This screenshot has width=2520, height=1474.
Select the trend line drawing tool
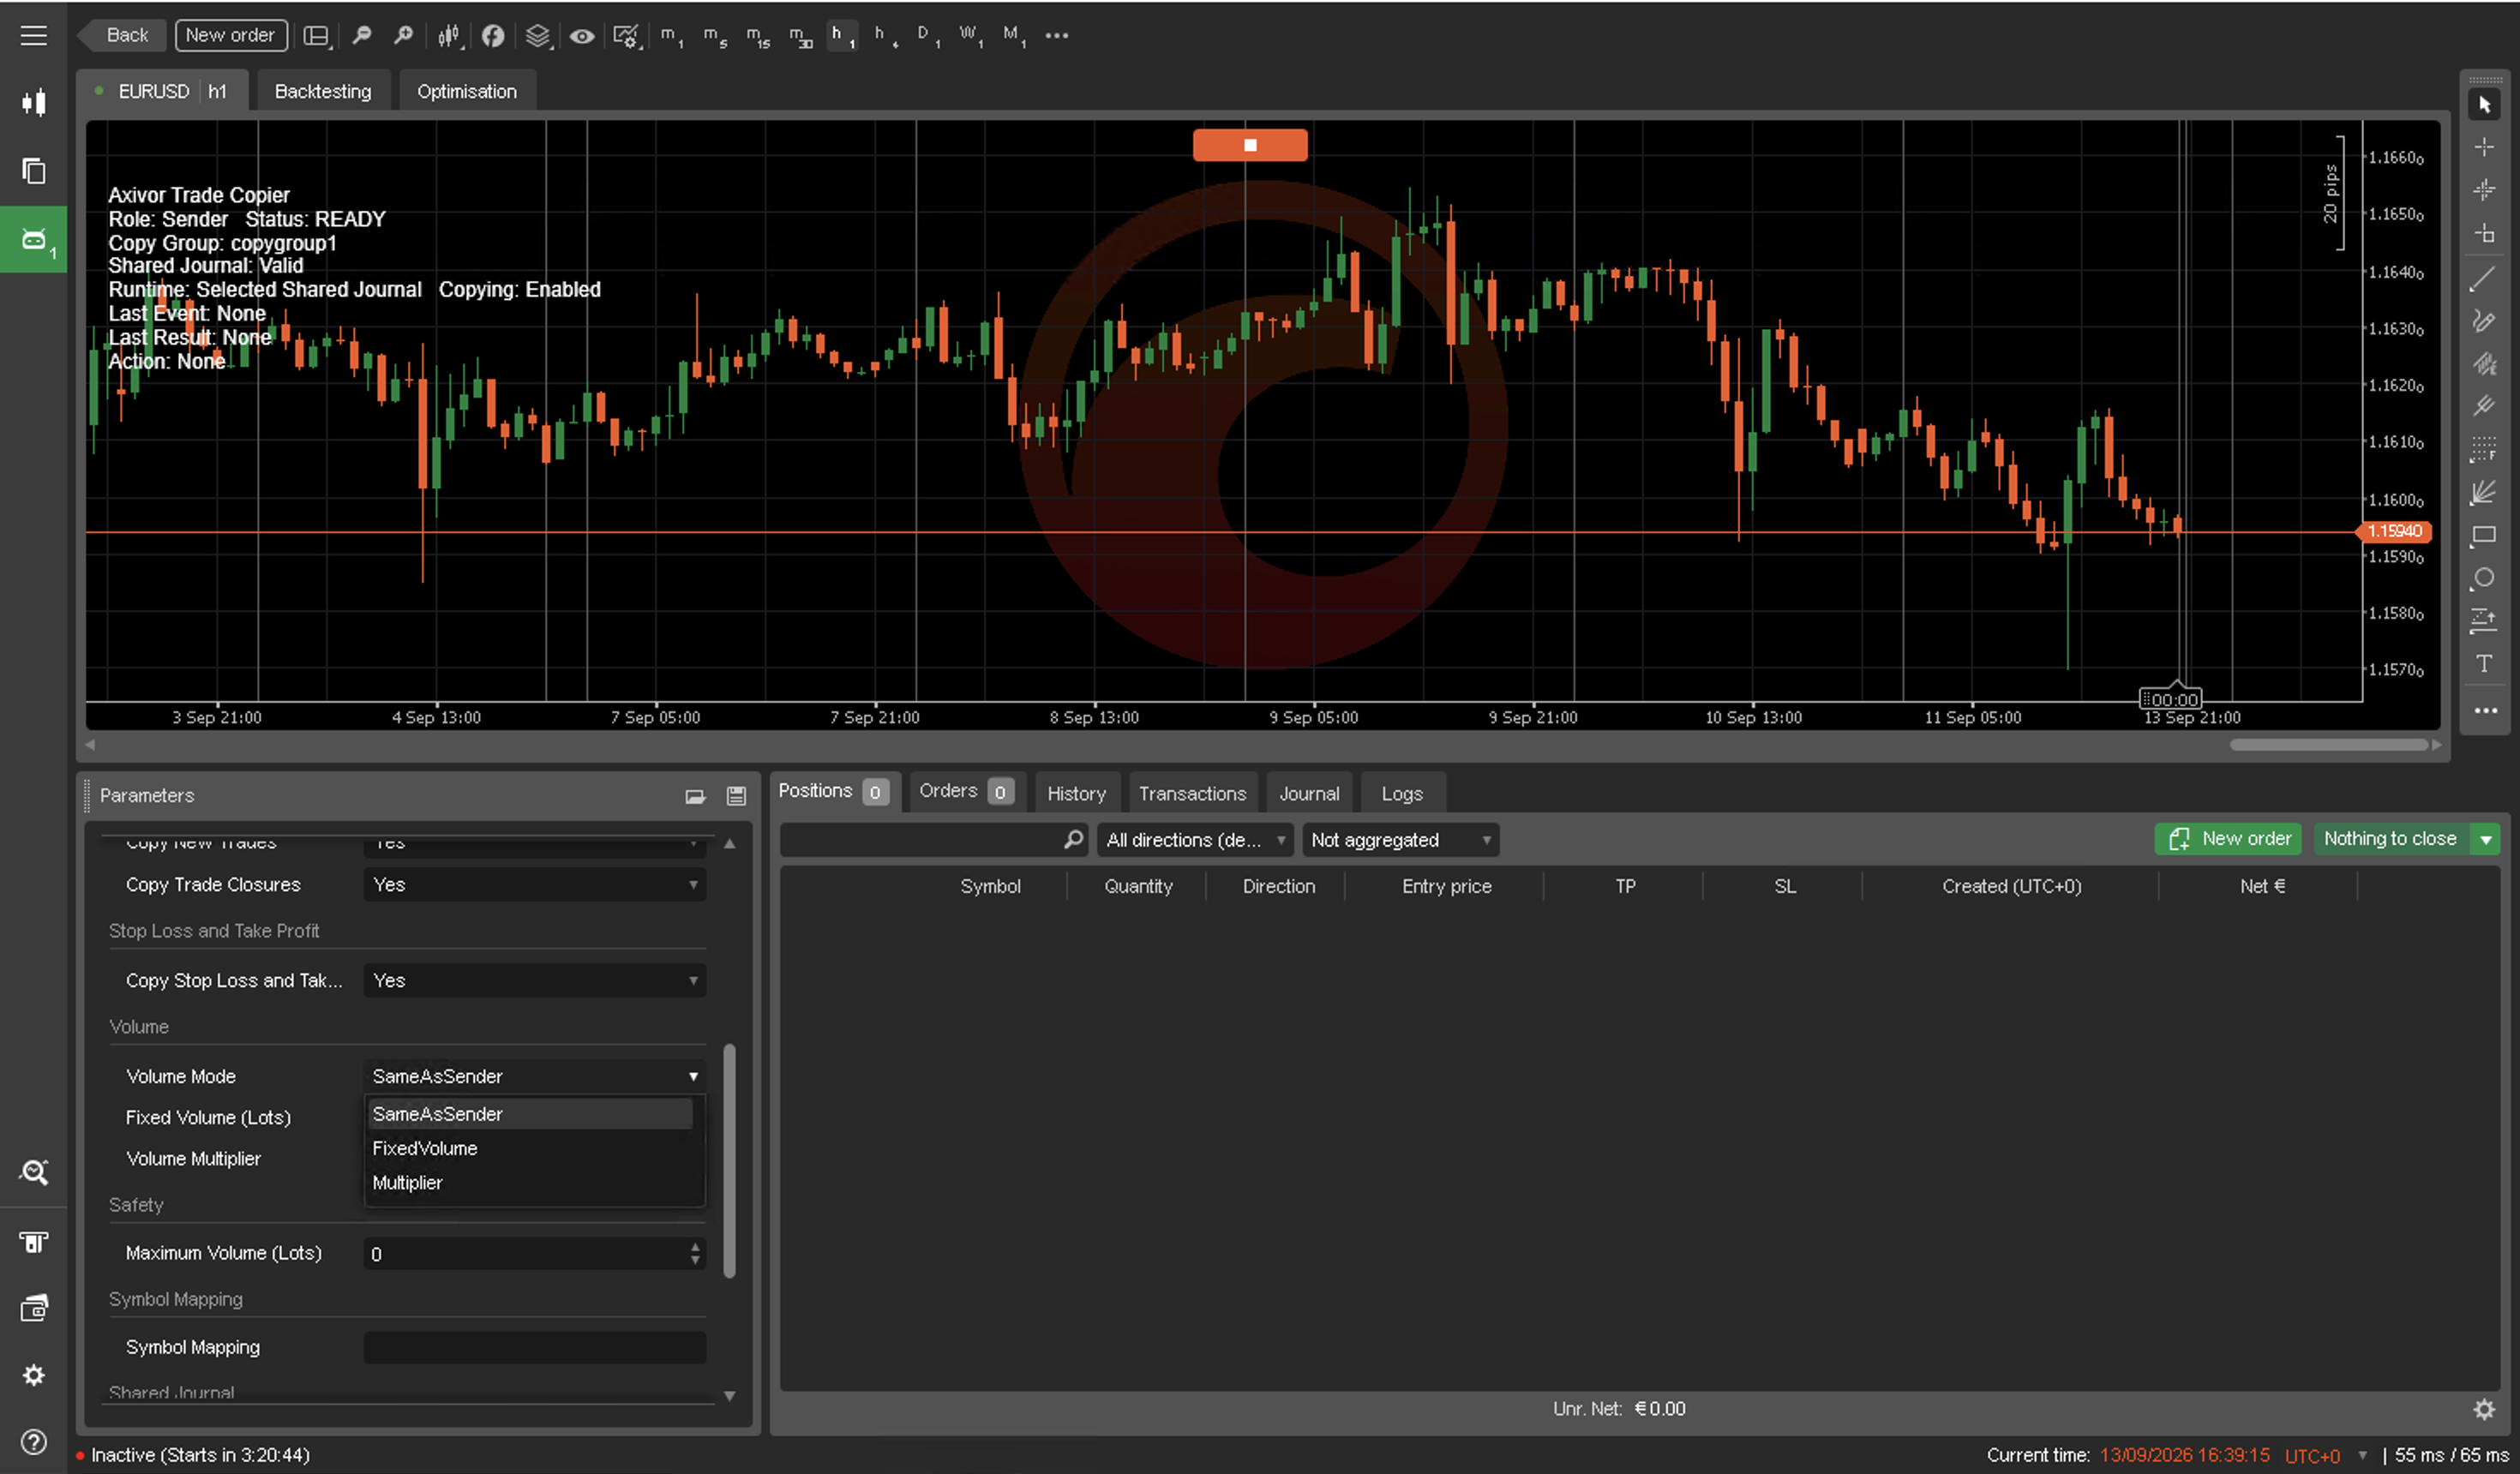(x=2484, y=279)
